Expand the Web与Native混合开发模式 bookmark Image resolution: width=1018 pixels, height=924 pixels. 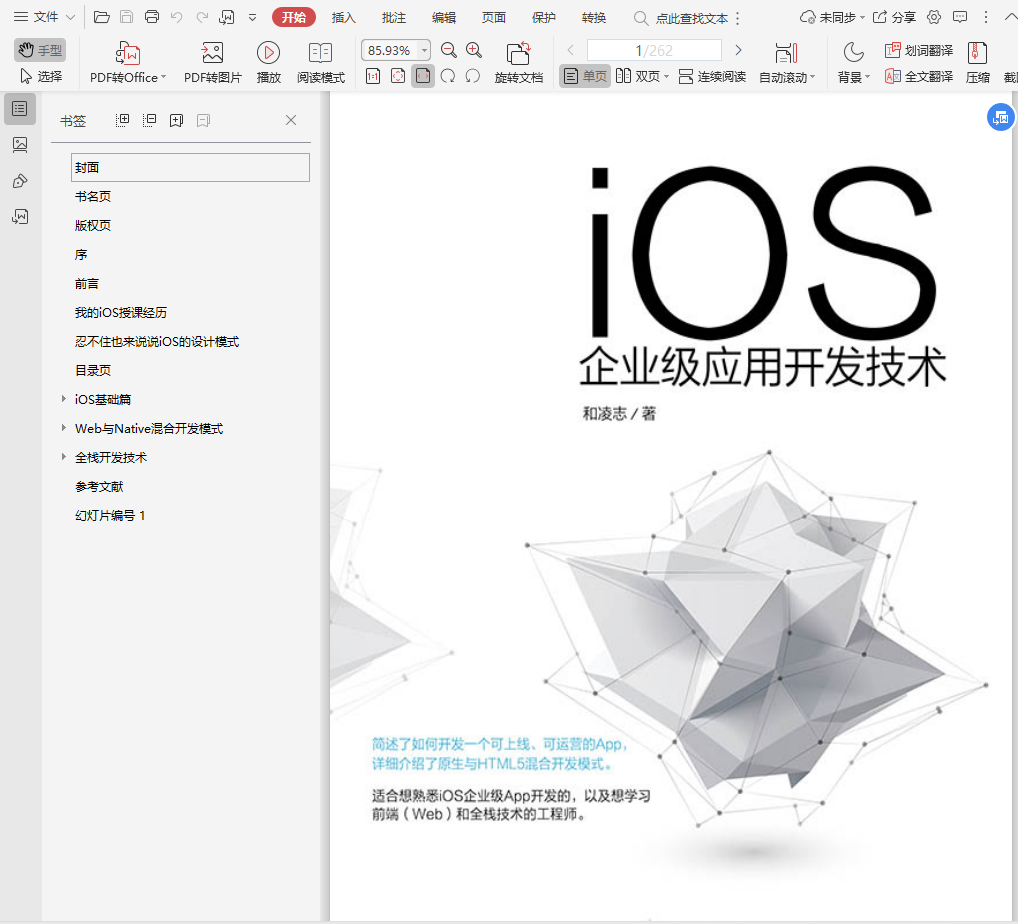64,428
